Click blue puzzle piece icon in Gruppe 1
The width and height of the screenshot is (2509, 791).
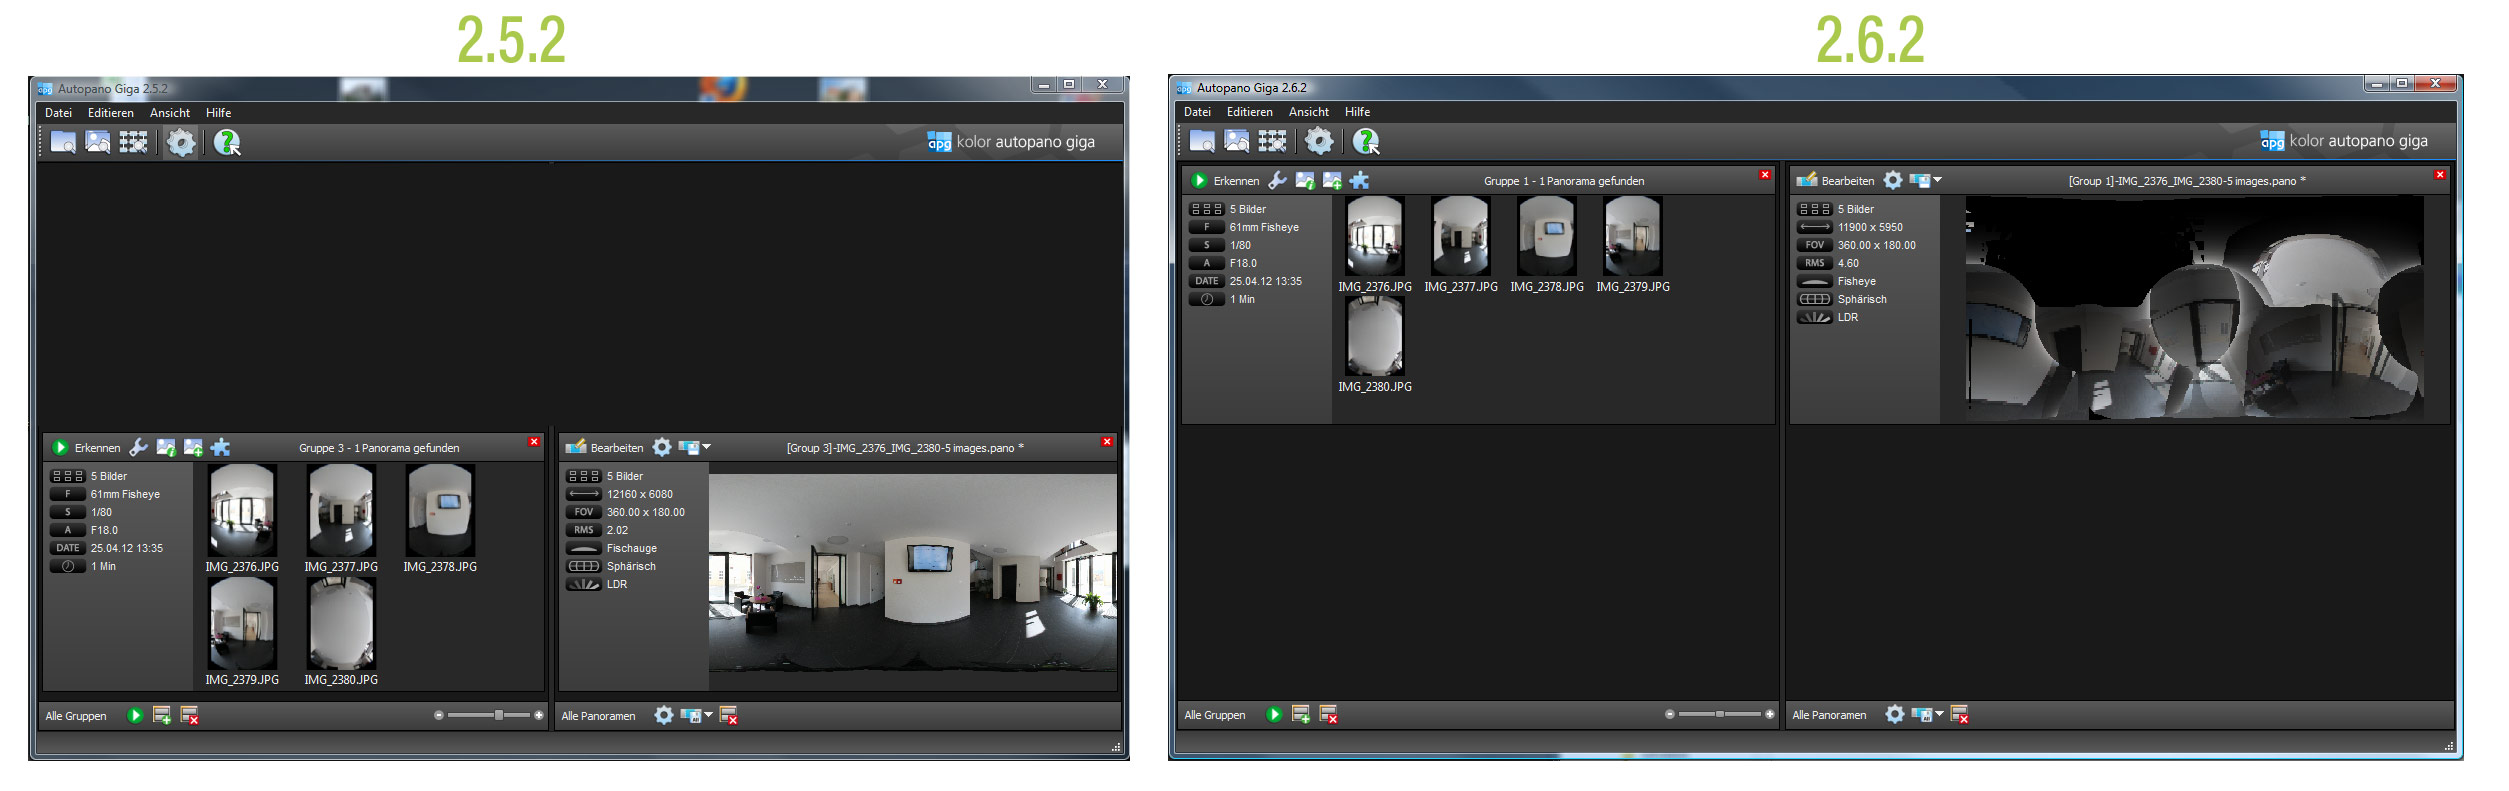point(1359,181)
